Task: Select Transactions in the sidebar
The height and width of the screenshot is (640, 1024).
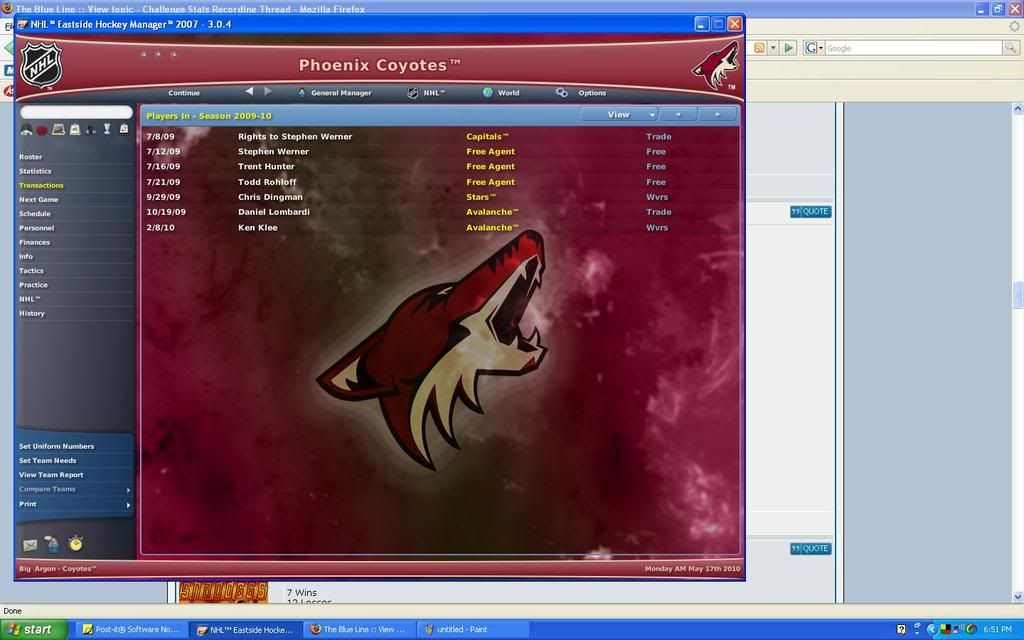Action: [x=41, y=185]
